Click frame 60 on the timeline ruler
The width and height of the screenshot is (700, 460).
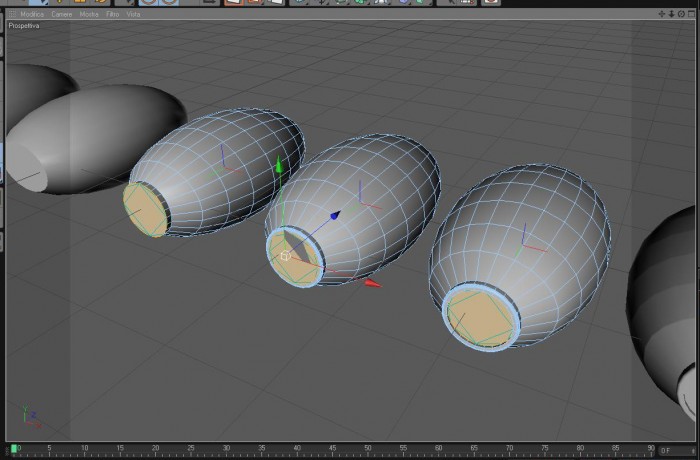pos(438,448)
